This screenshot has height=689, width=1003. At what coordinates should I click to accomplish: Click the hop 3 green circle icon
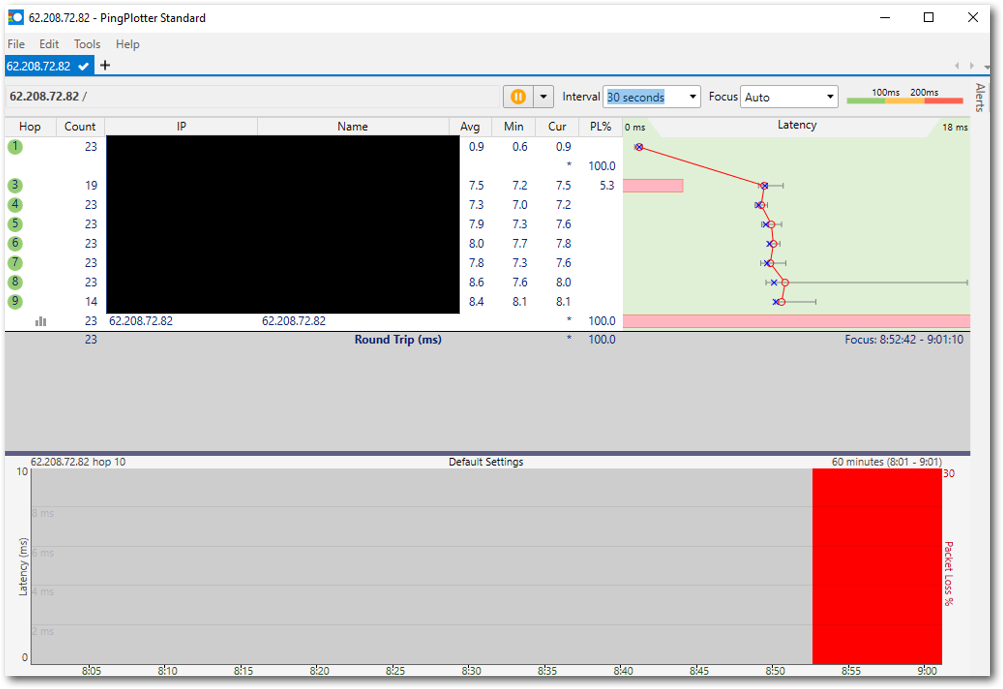coord(15,186)
